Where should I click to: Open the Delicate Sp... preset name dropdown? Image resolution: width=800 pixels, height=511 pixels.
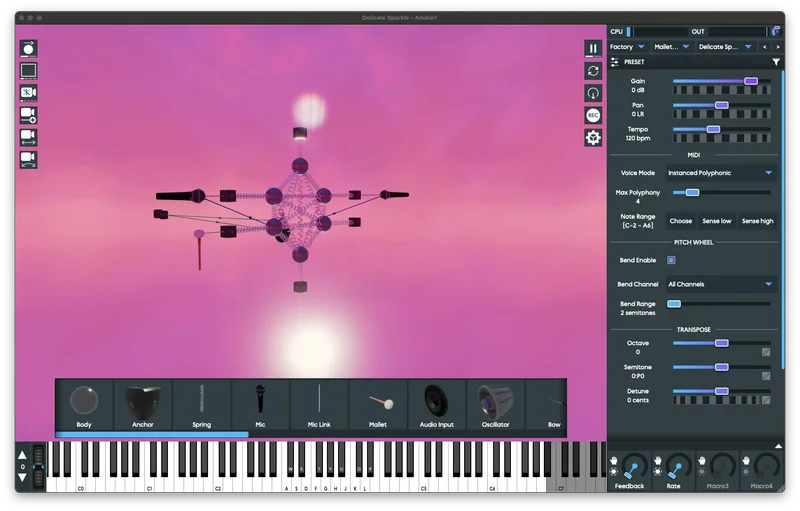725,47
